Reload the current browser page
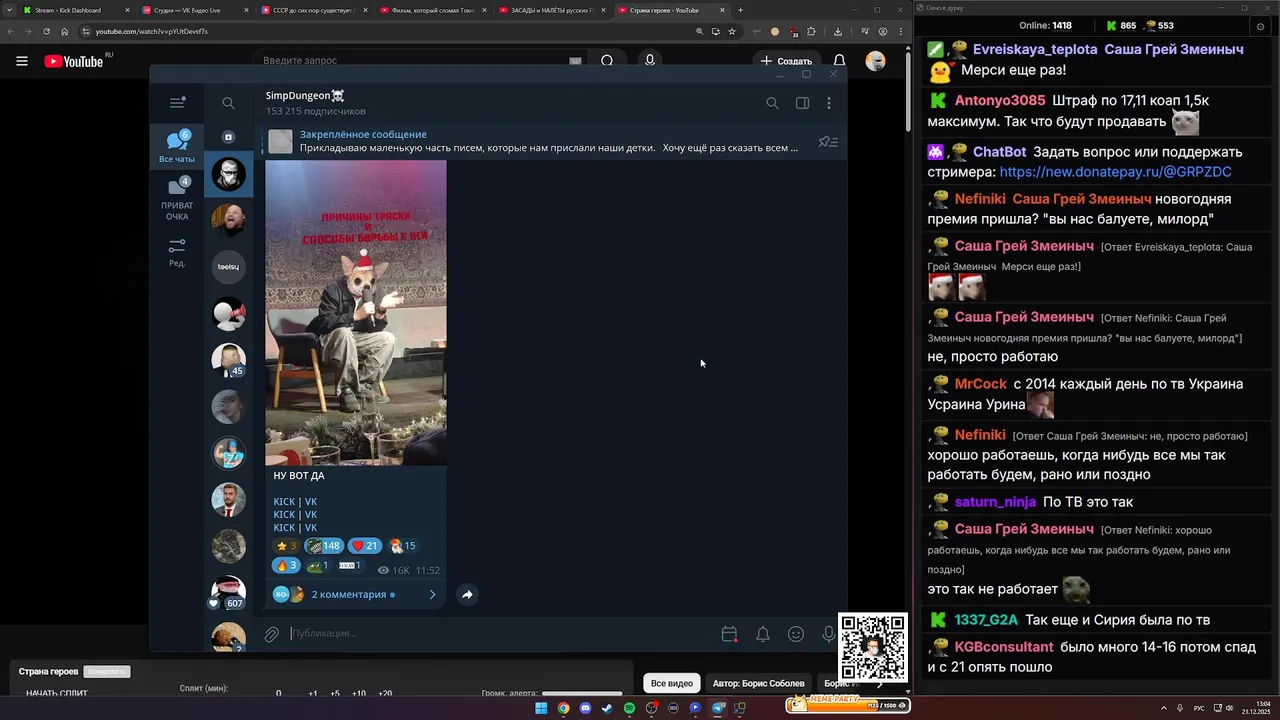This screenshot has height=720, width=1280. (x=46, y=31)
